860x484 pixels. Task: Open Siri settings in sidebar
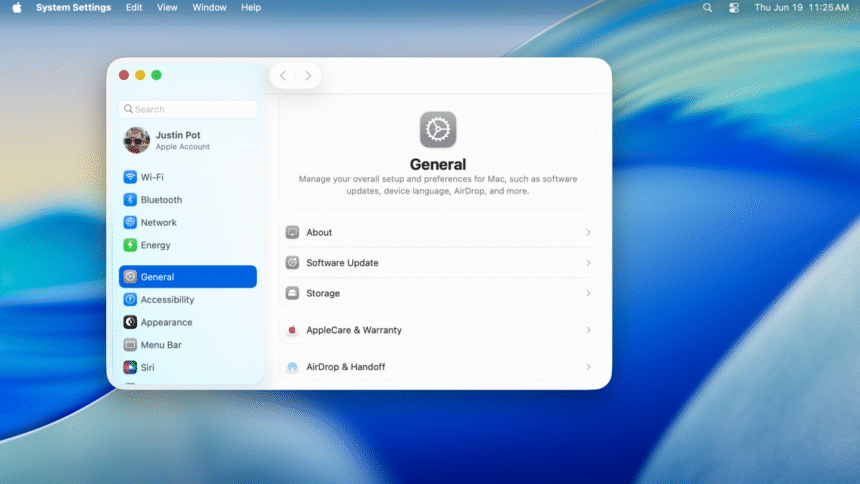point(130,367)
